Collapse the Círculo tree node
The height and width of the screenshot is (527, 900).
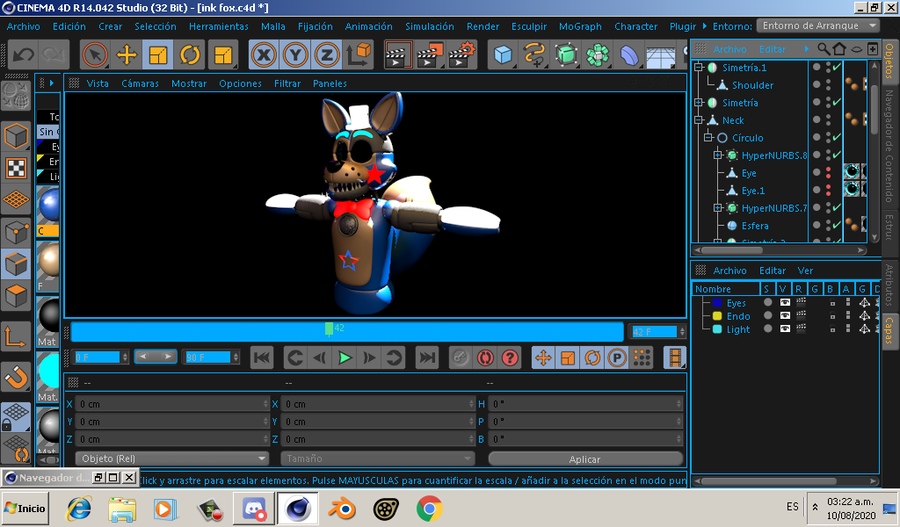point(708,138)
